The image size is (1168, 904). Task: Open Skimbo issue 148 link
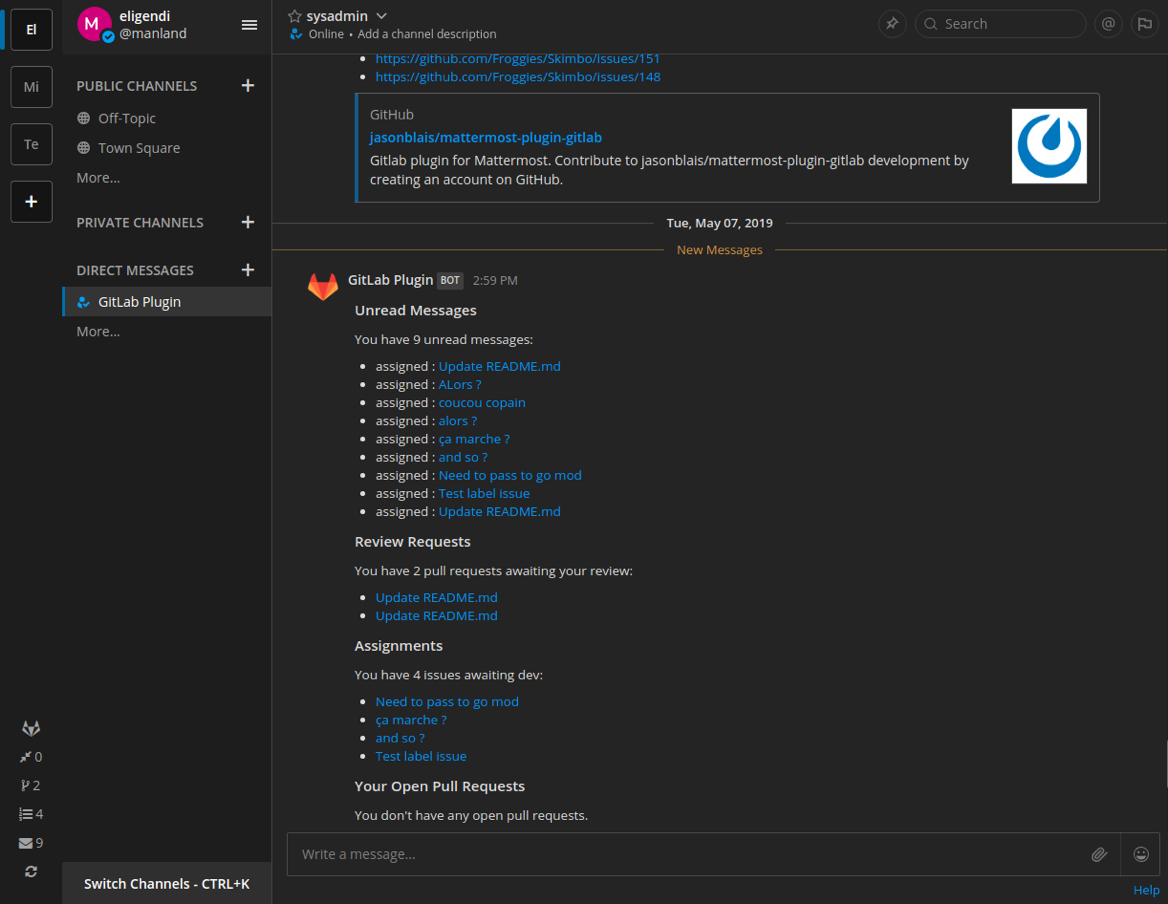[518, 77]
